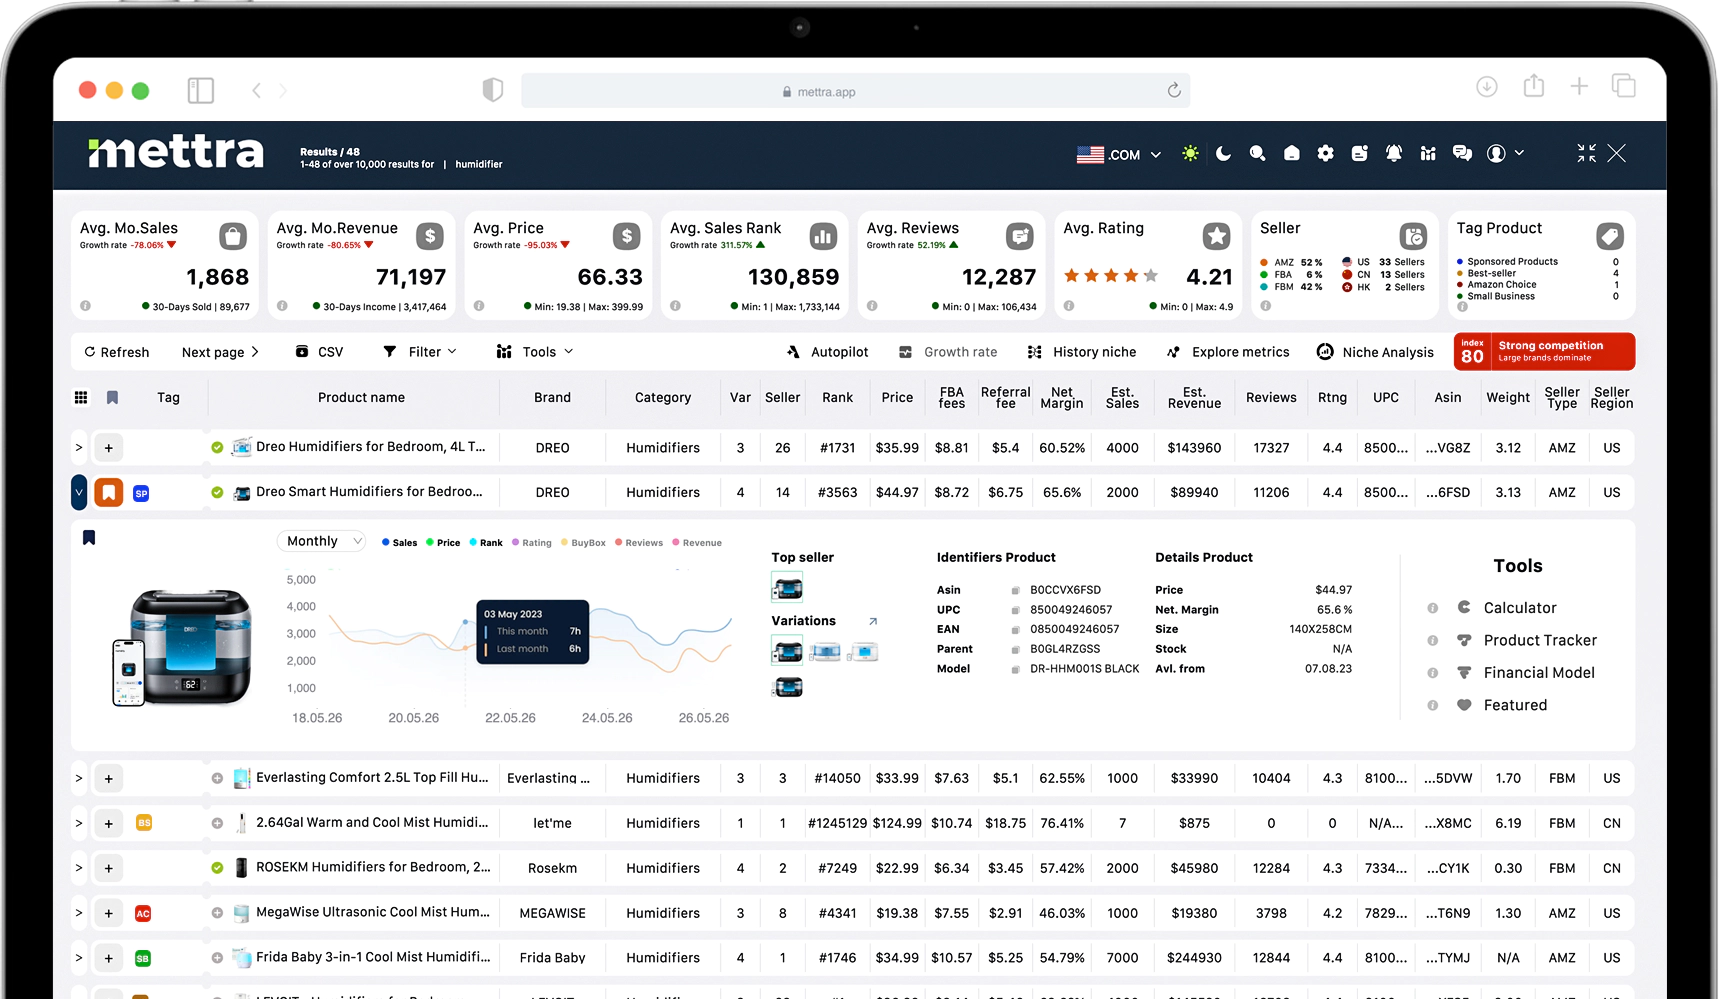Select Autopilot in the toolbar
Image resolution: width=1719 pixels, height=999 pixels.
pyautogui.click(x=827, y=352)
